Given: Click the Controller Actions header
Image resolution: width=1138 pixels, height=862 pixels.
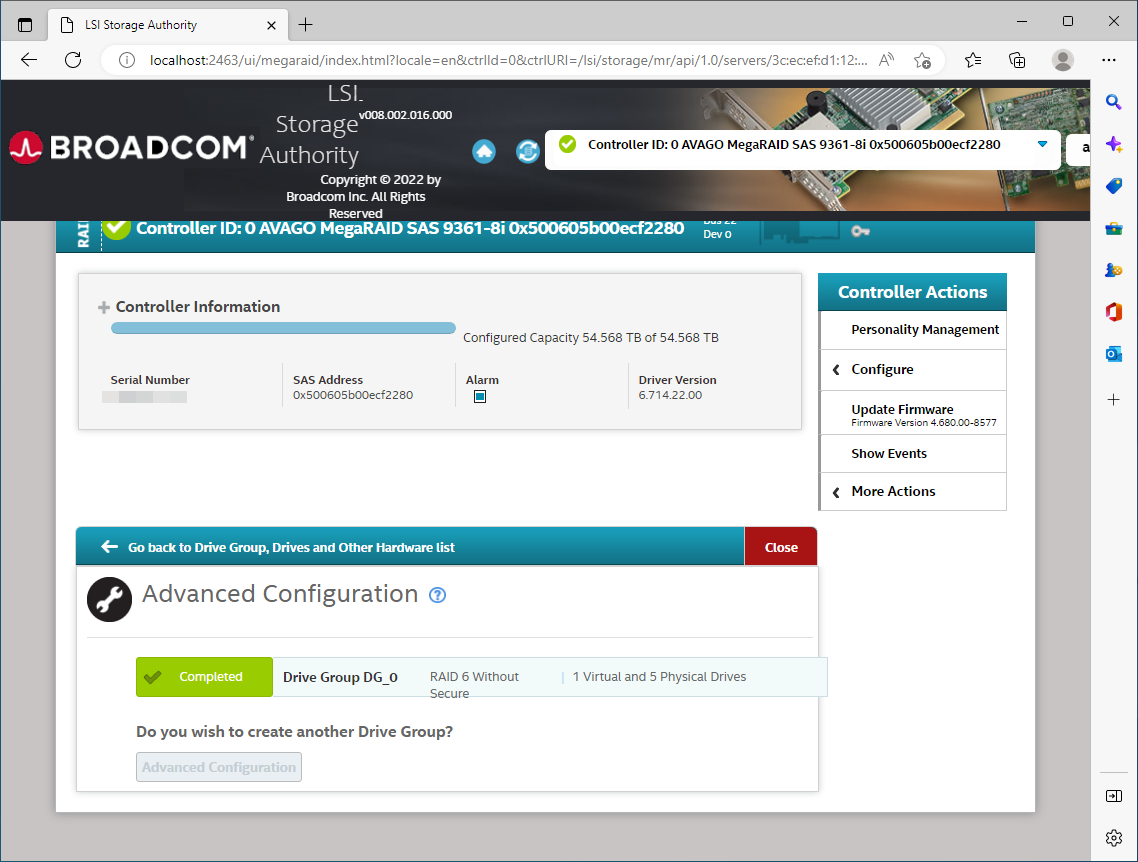Looking at the screenshot, I should (912, 292).
